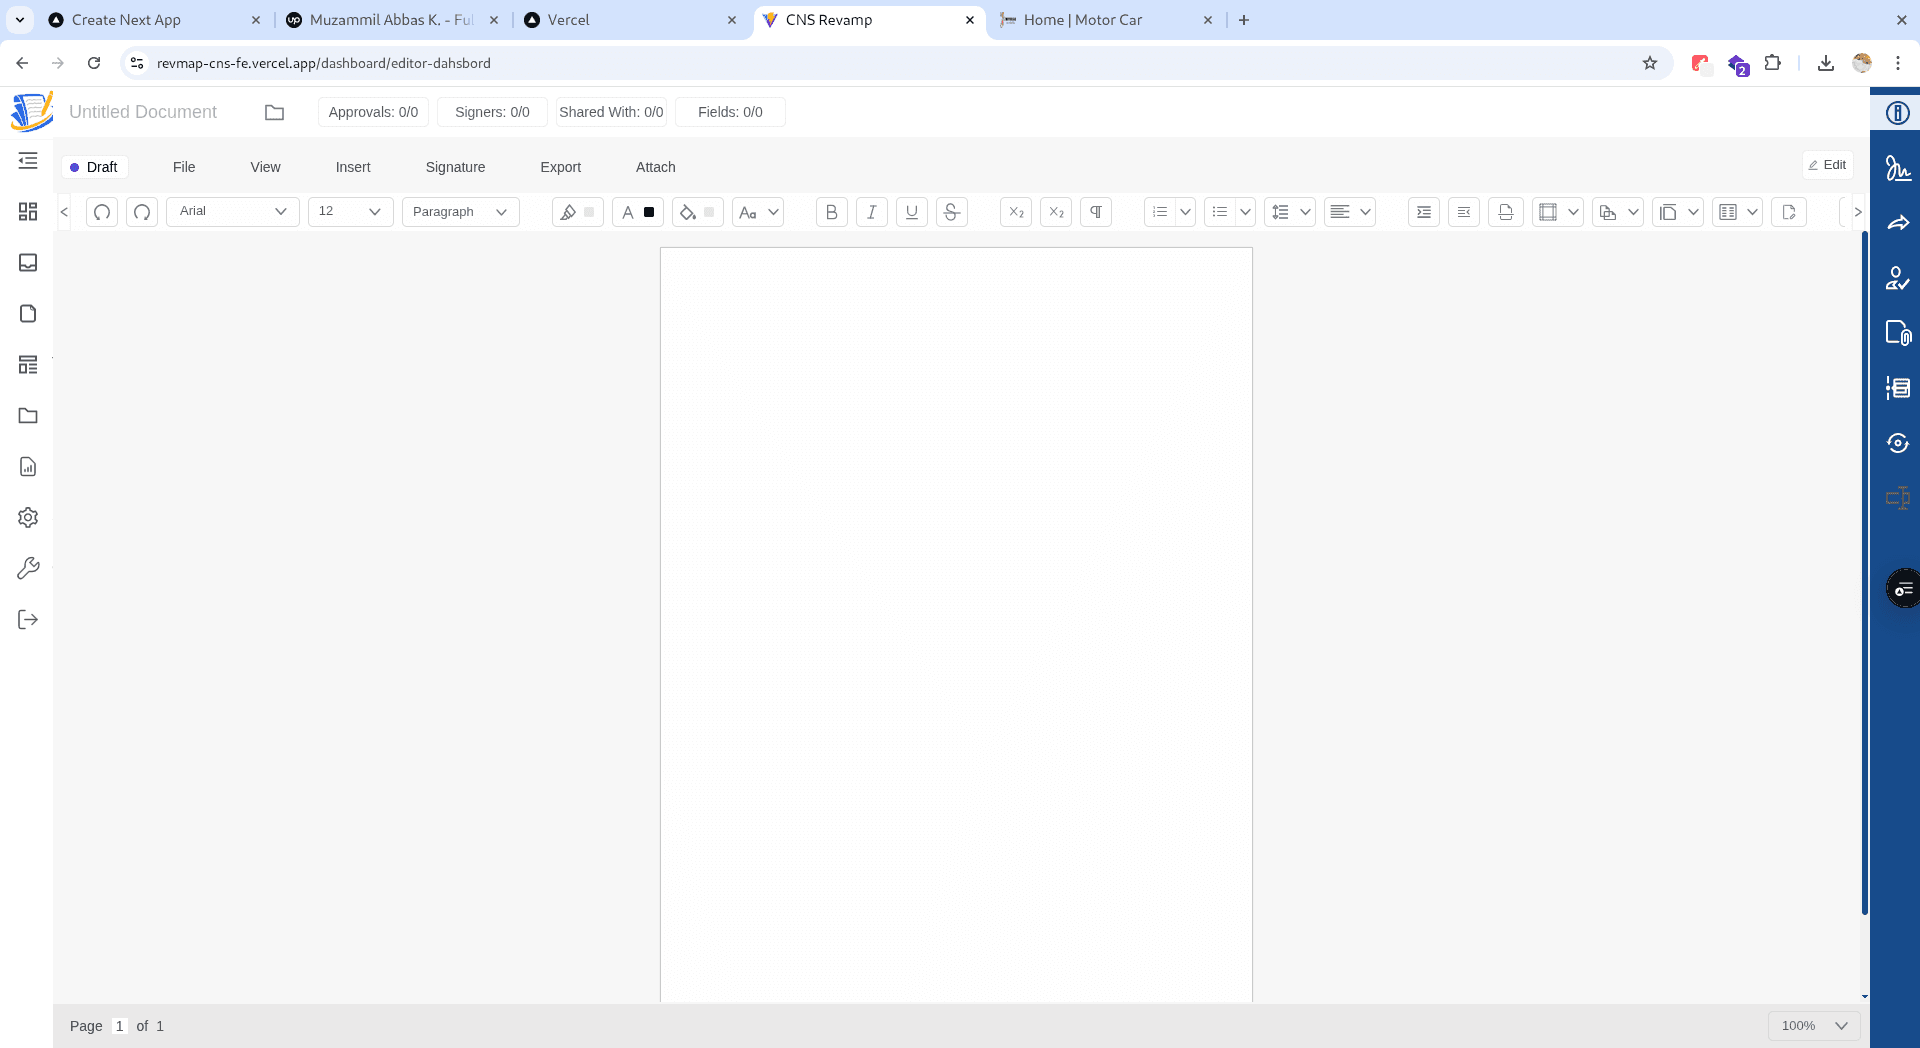Select the fill bucket background tool
The image size is (1920, 1048).
pos(688,212)
